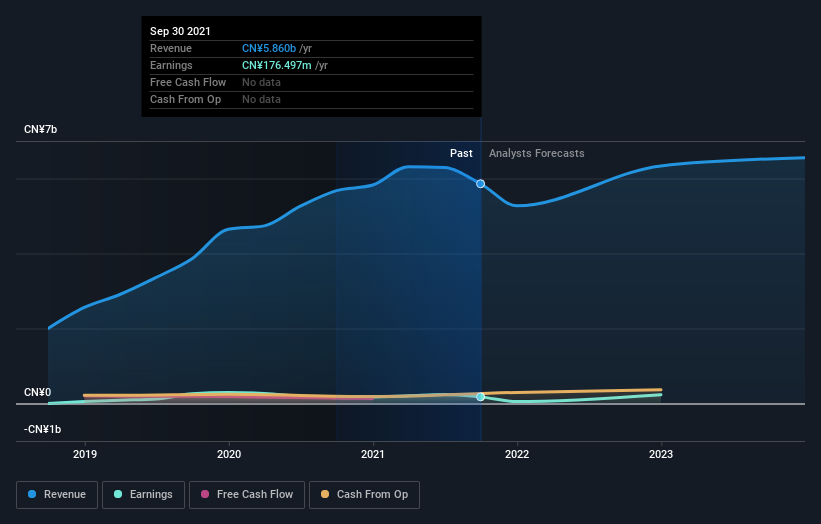Click the Earnings row label in tooltip
The image size is (821, 524).
pyautogui.click(x=171, y=65)
